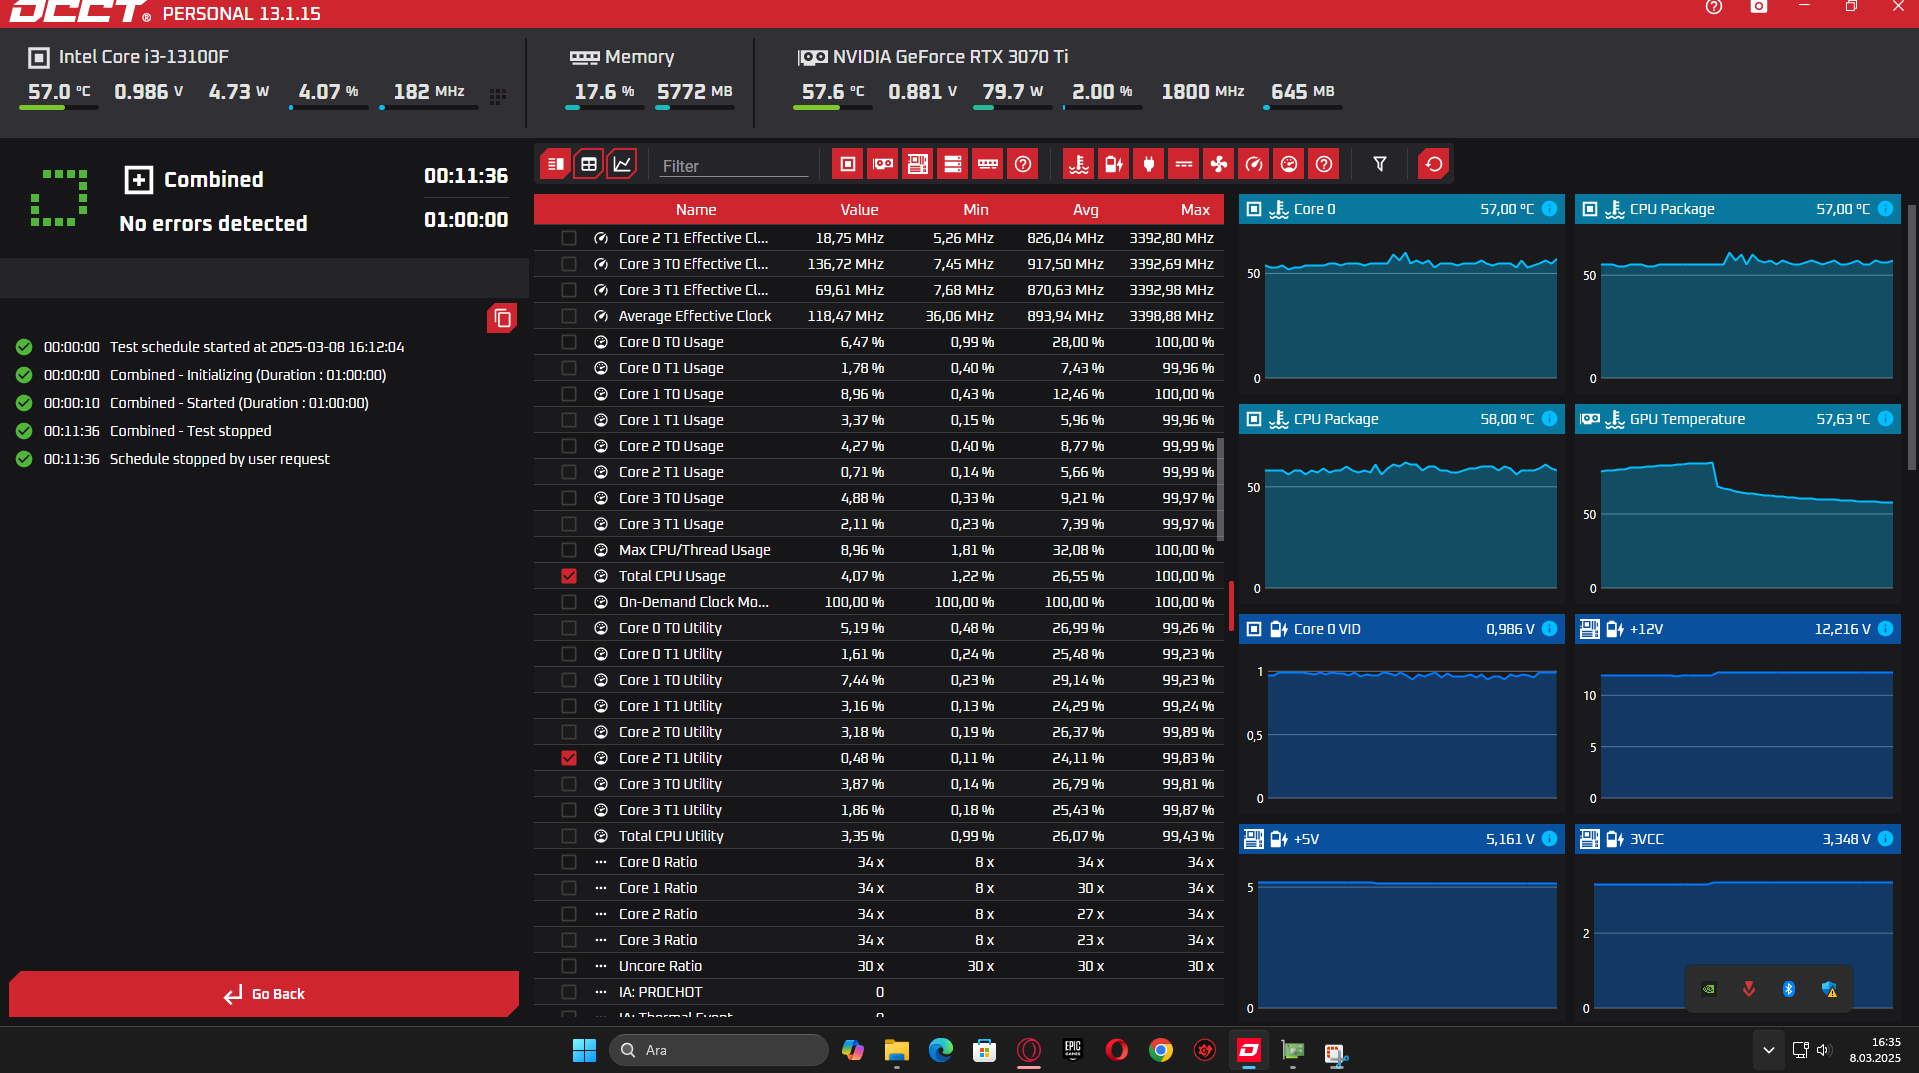Toggle the voltage sensor type filter
This screenshot has width=1919, height=1073.
1114,164
